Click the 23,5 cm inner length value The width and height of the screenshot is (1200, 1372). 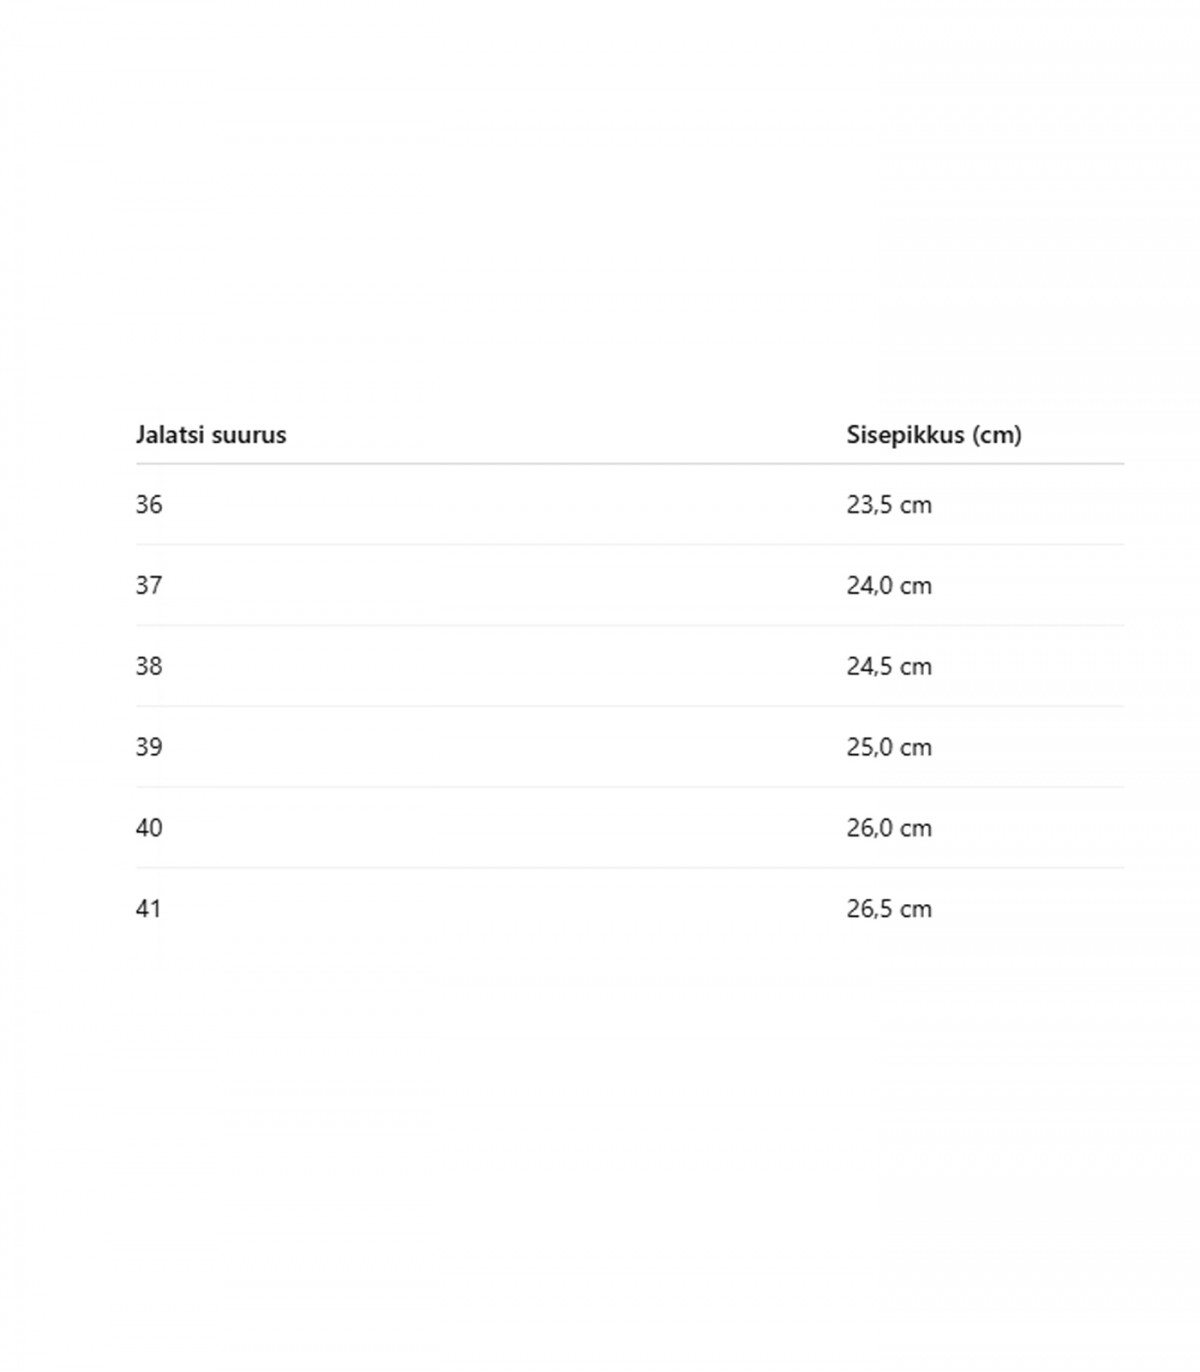pyautogui.click(x=889, y=505)
